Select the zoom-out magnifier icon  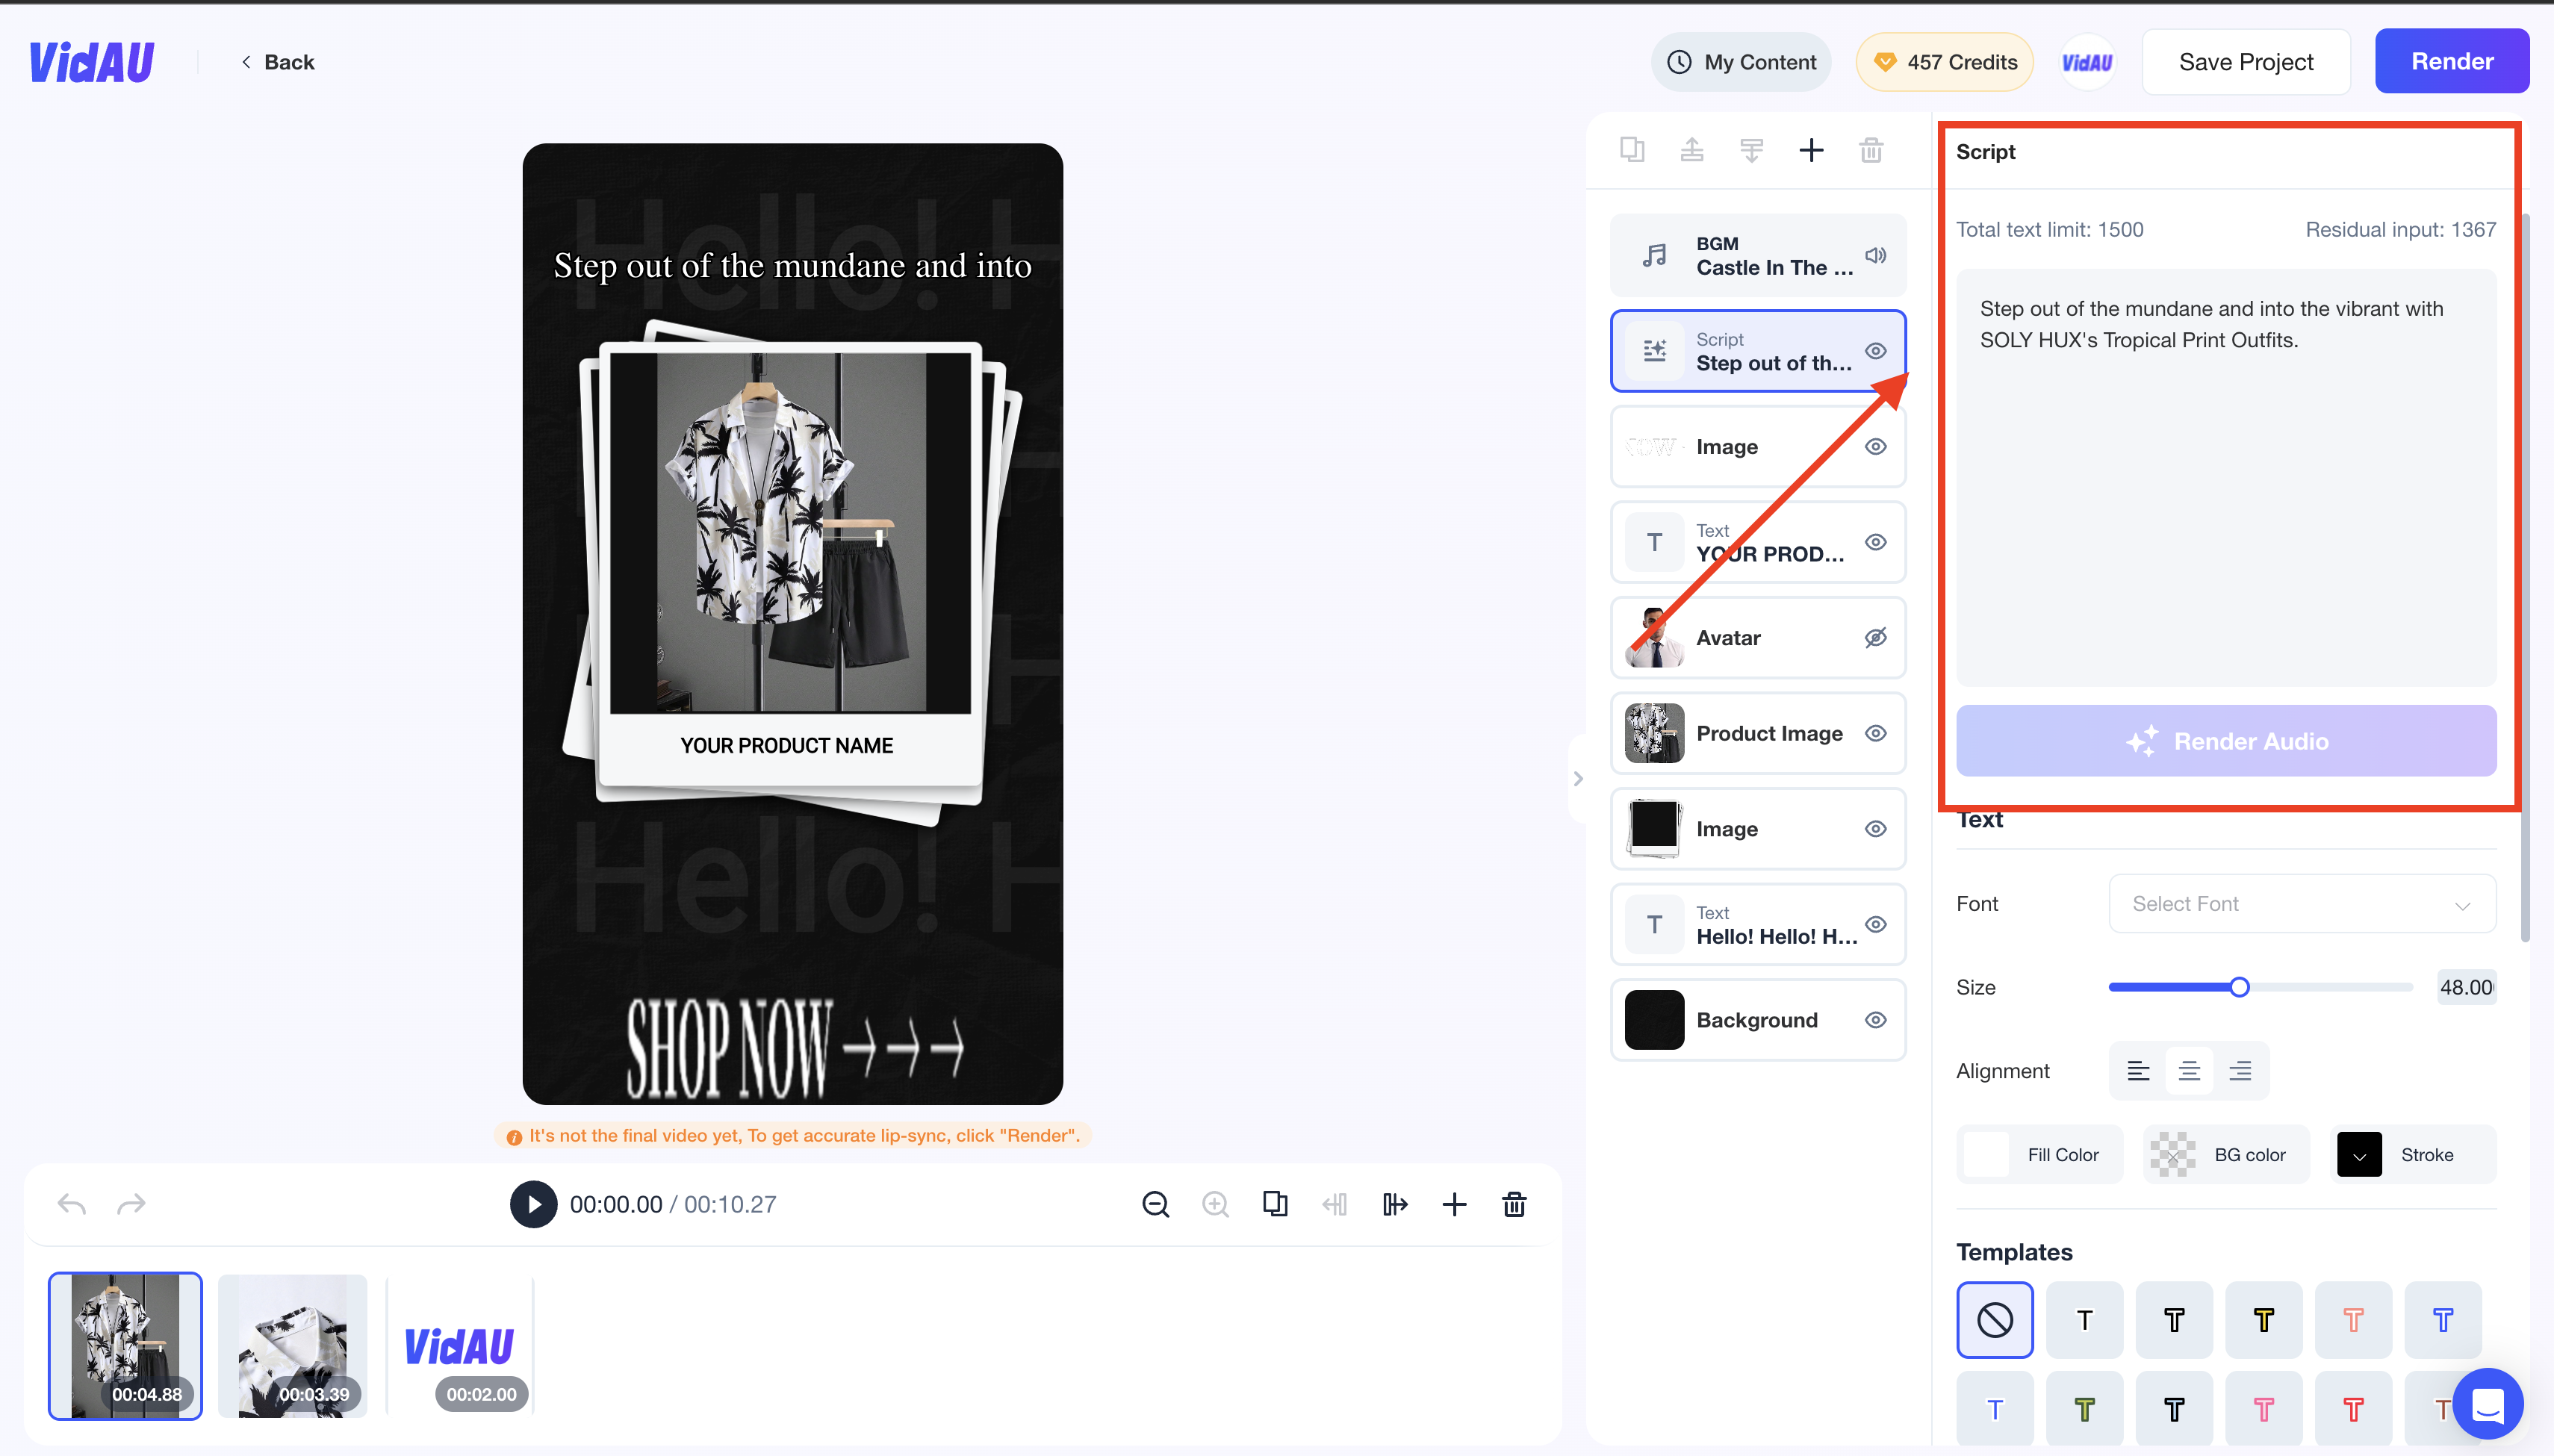click(1155, 1205)
